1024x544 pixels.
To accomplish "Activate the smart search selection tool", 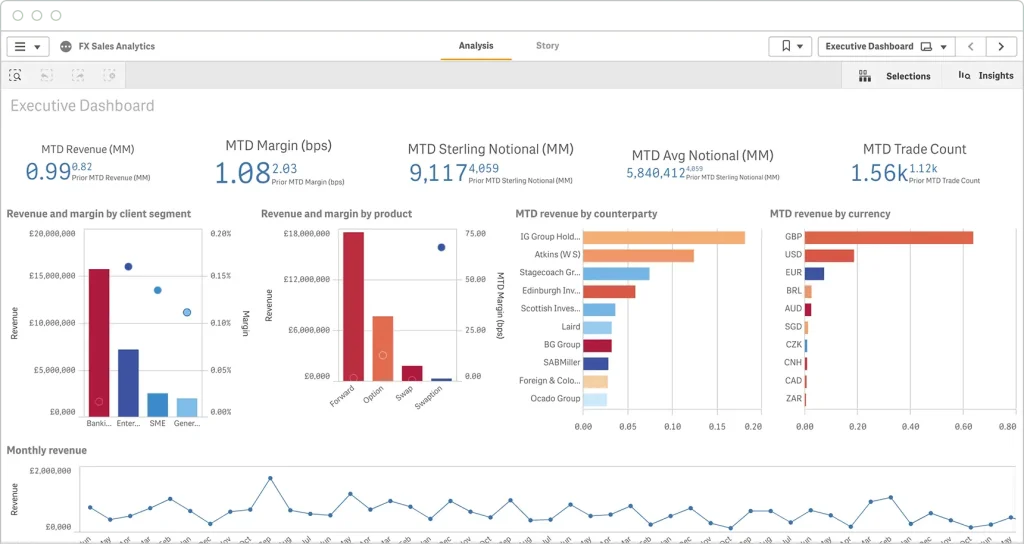I will (16, 75).
